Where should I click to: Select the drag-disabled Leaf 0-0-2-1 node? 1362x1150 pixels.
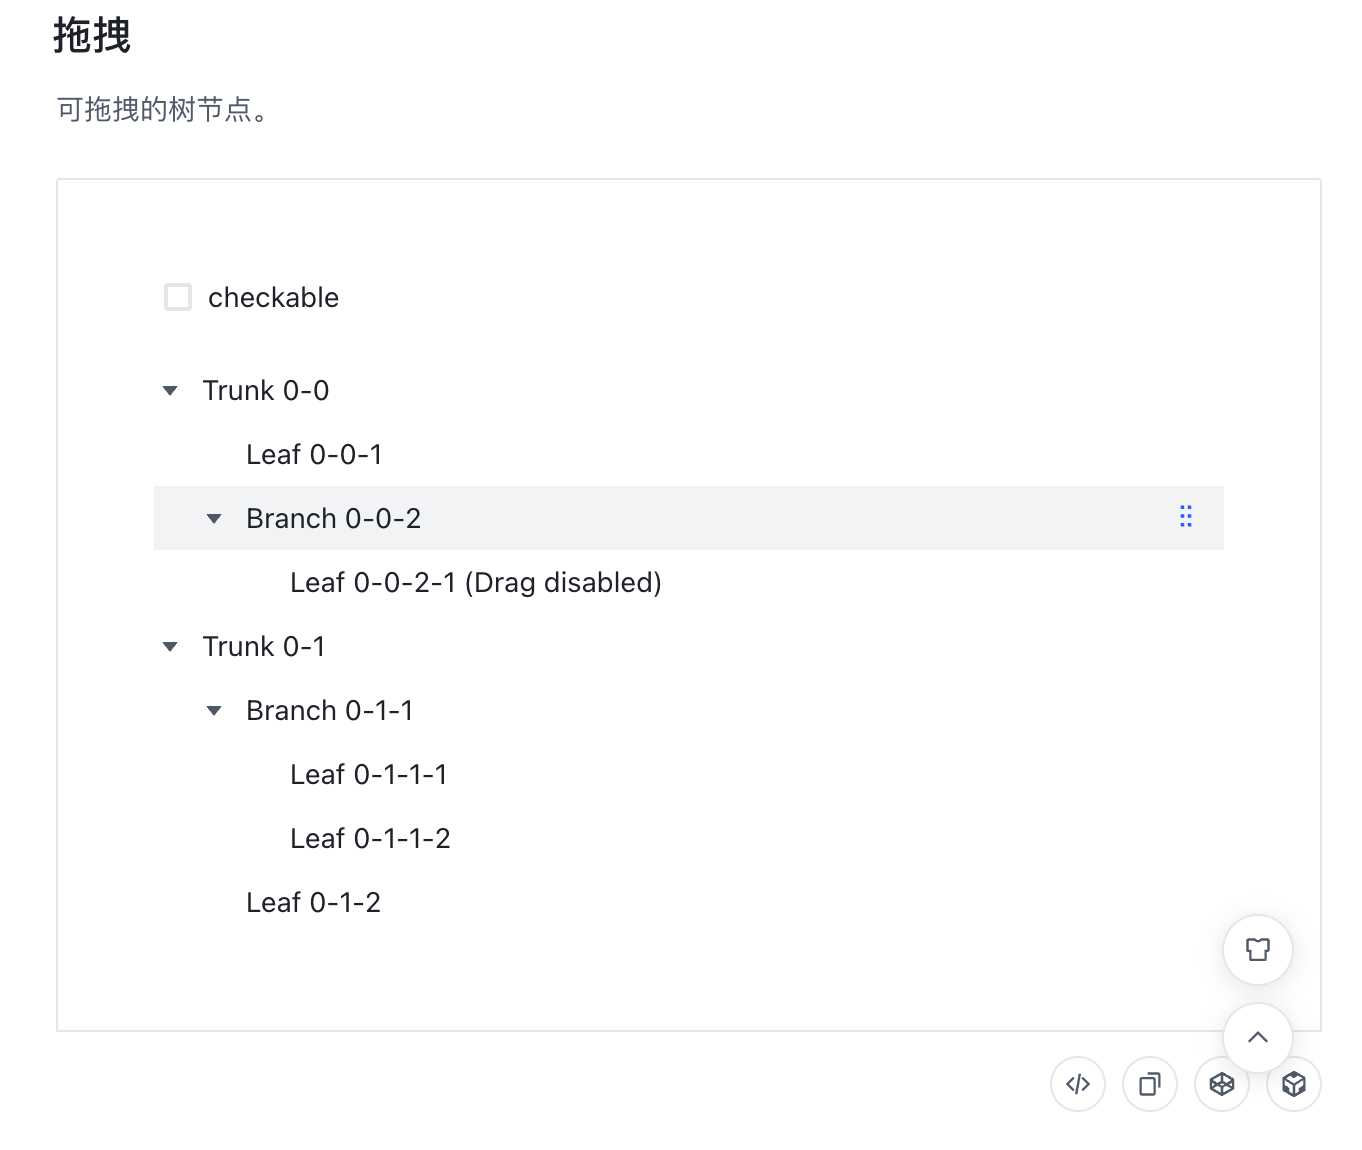pyautogui.click(x=475, y=582)
